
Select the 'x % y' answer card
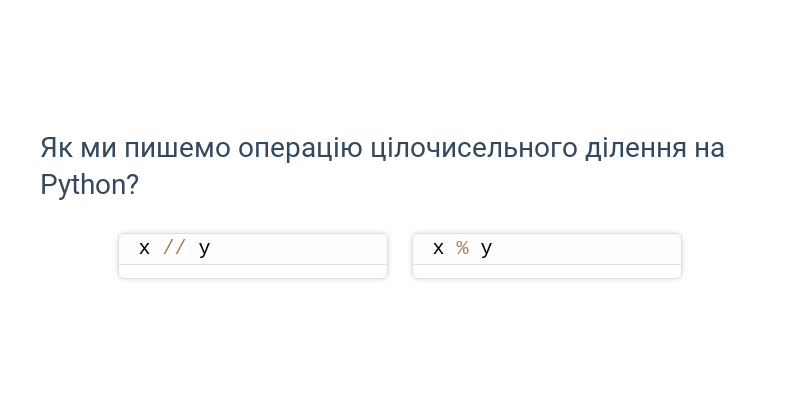547,256
